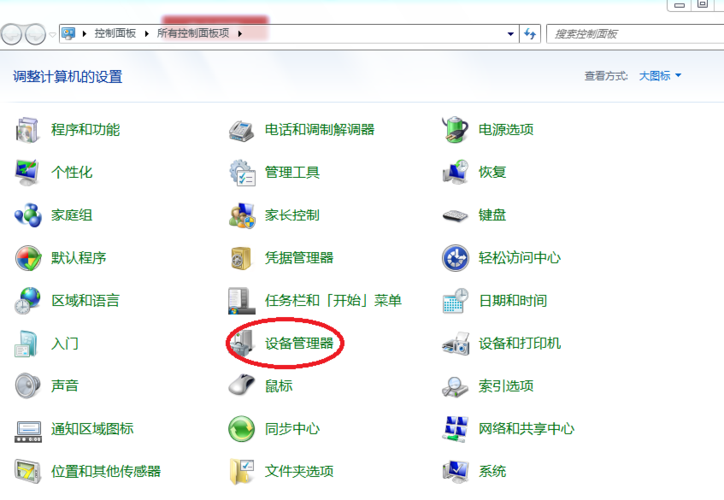Viewport: 724px width, 500px height.
Task: Open the 程序和功能 text link
Action: pyautogui.click(x=85, y=130)
